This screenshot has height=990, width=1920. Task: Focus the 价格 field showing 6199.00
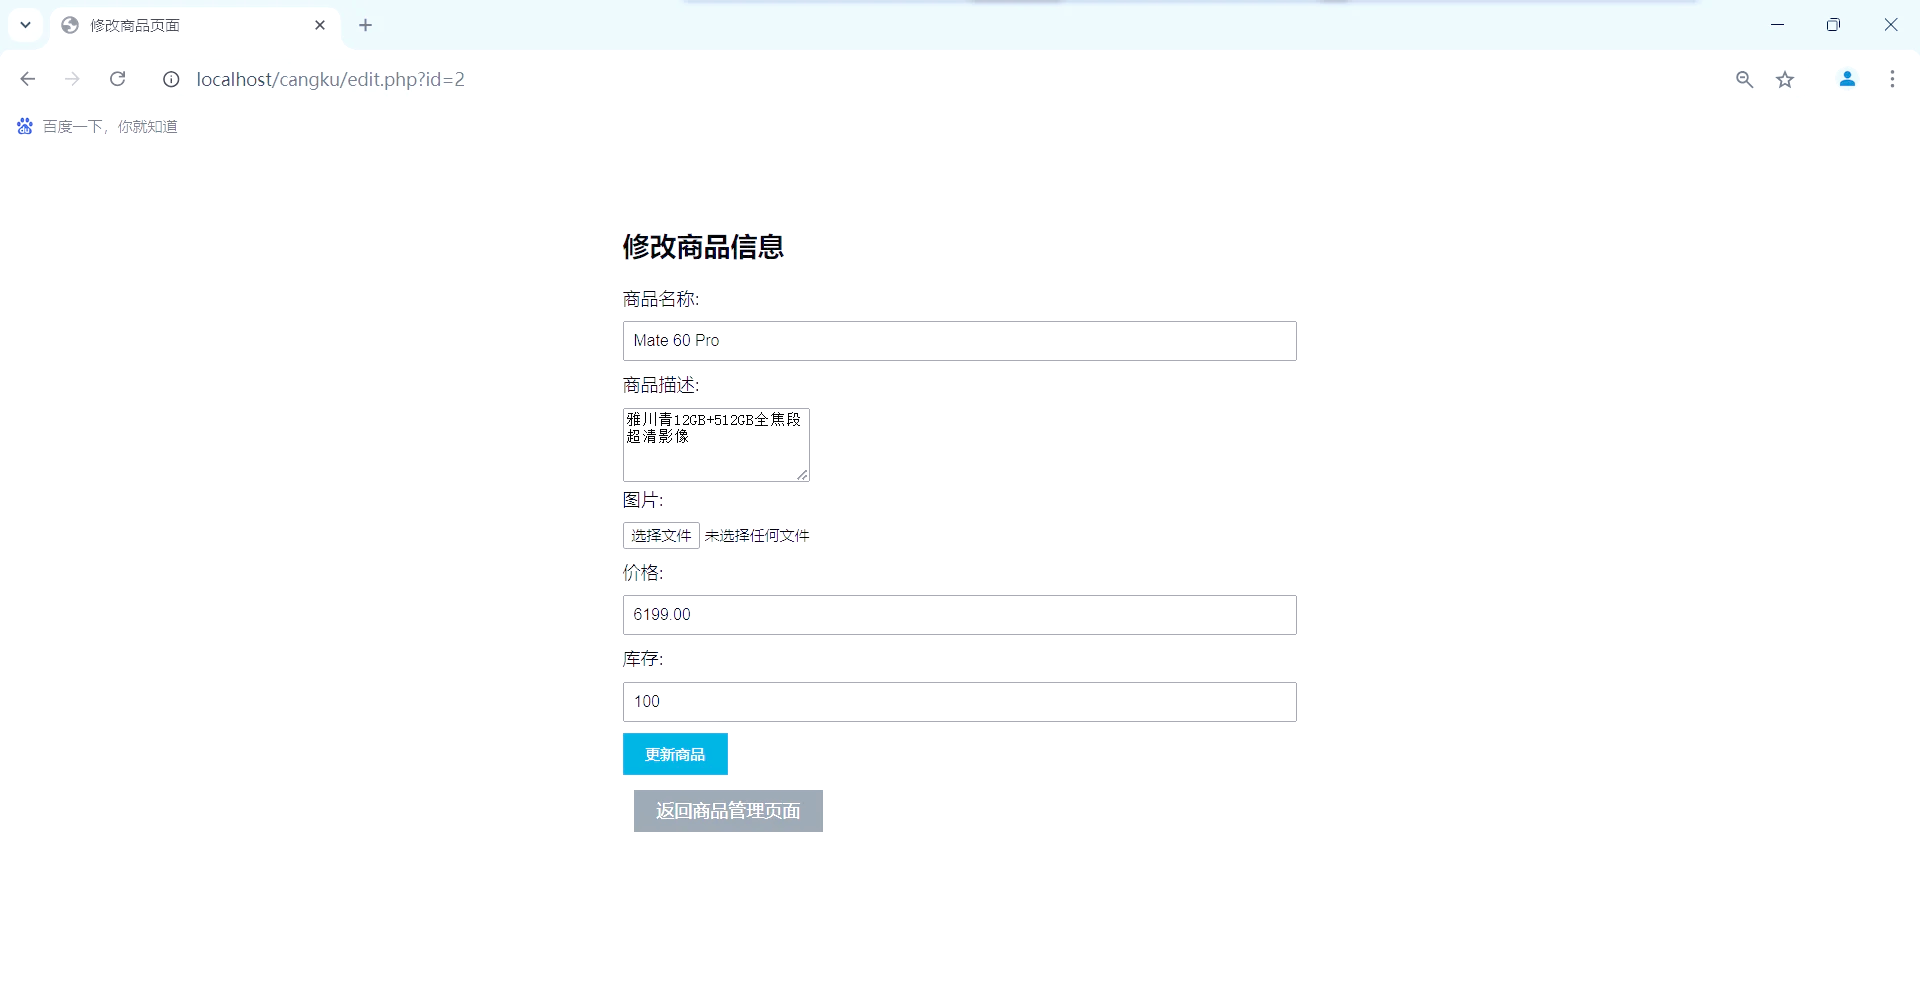tap(959, 615)
